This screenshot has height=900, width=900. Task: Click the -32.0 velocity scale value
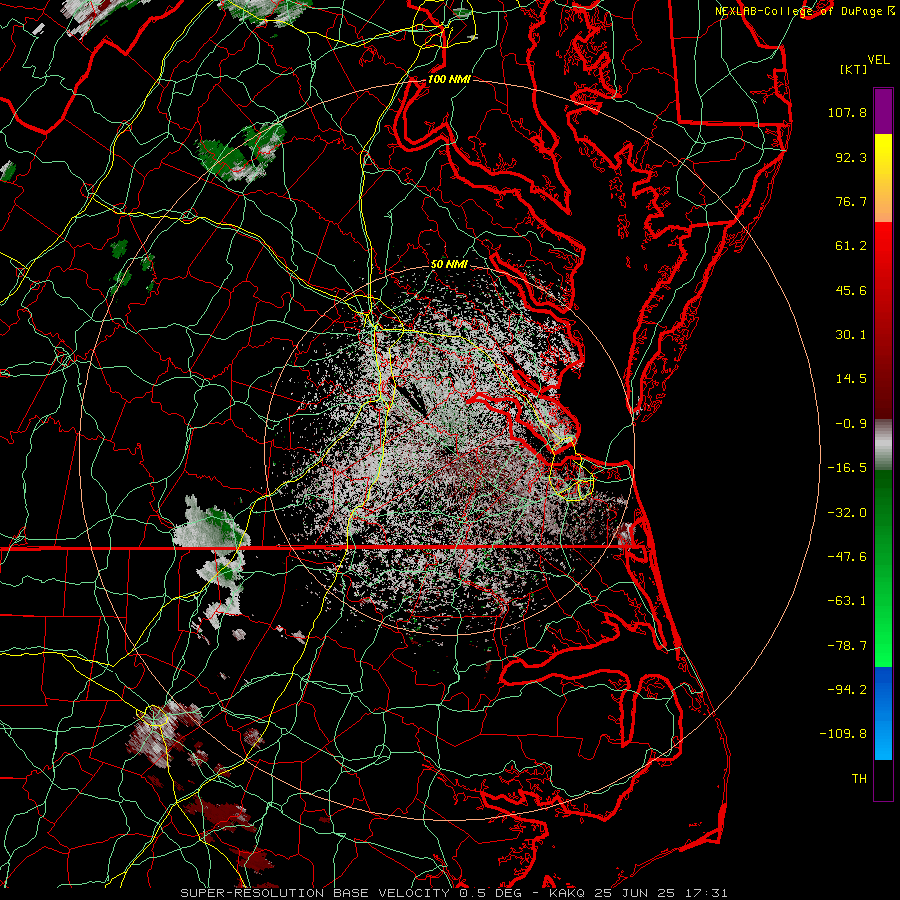(x=847, y=512)
